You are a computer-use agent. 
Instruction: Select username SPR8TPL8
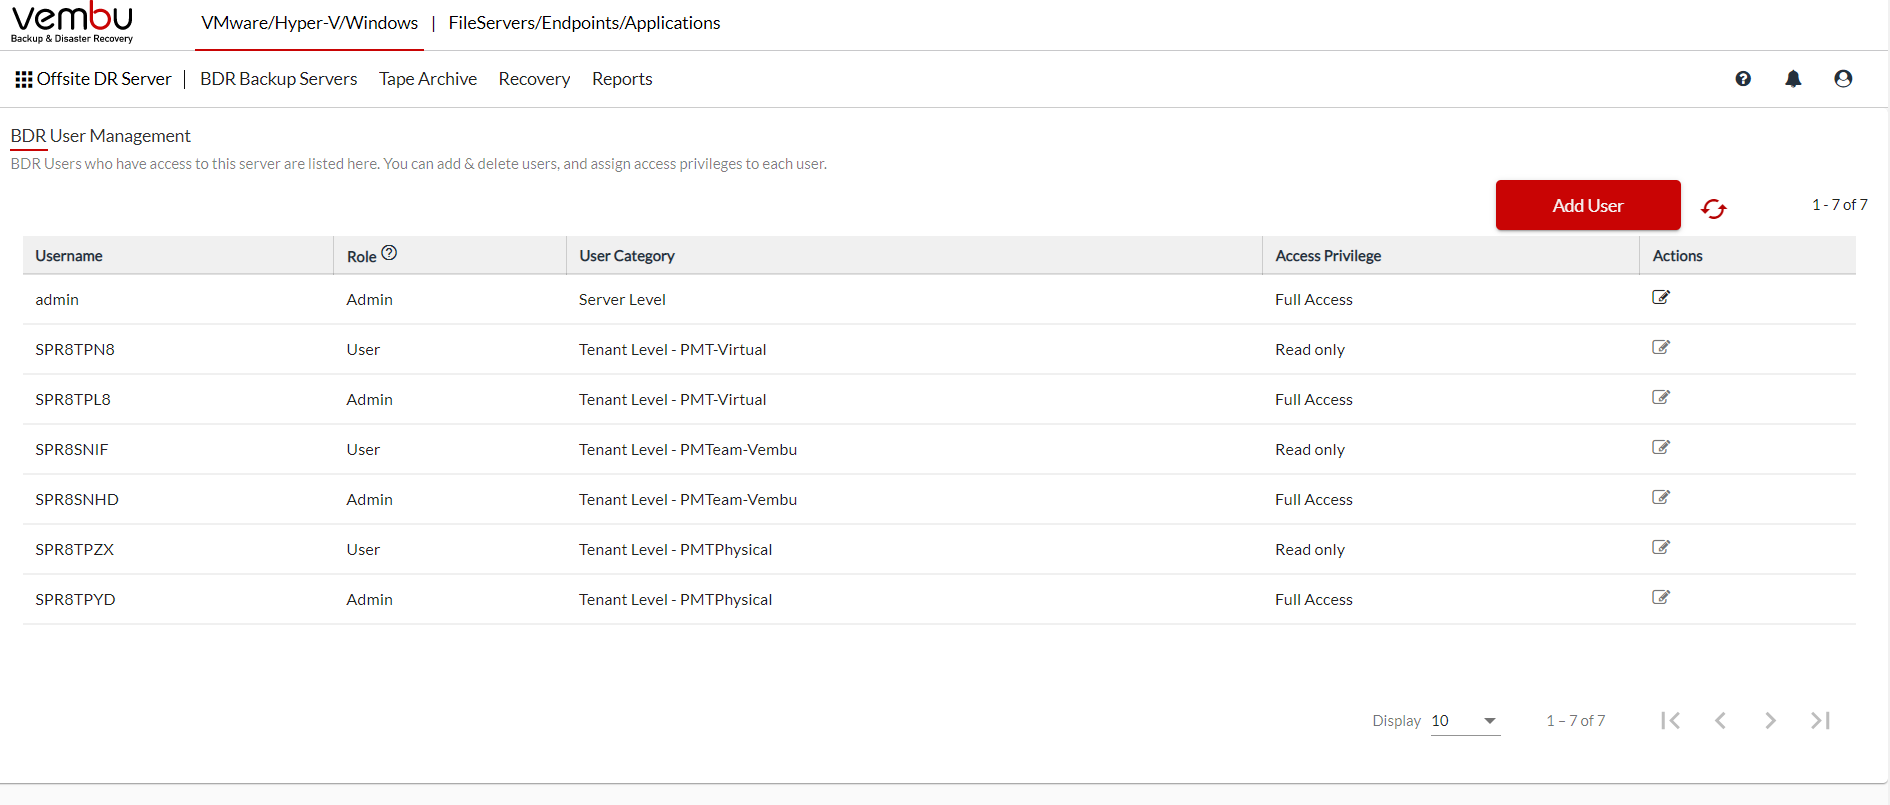pos(73,400)
